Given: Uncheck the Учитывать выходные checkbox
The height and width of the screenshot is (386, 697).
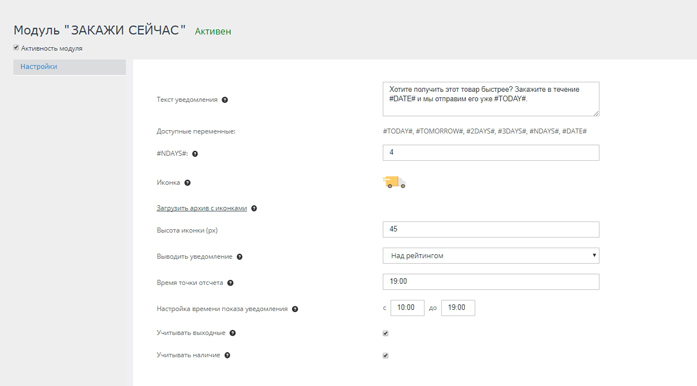Looking at the screenshot, I should (385, 333).
